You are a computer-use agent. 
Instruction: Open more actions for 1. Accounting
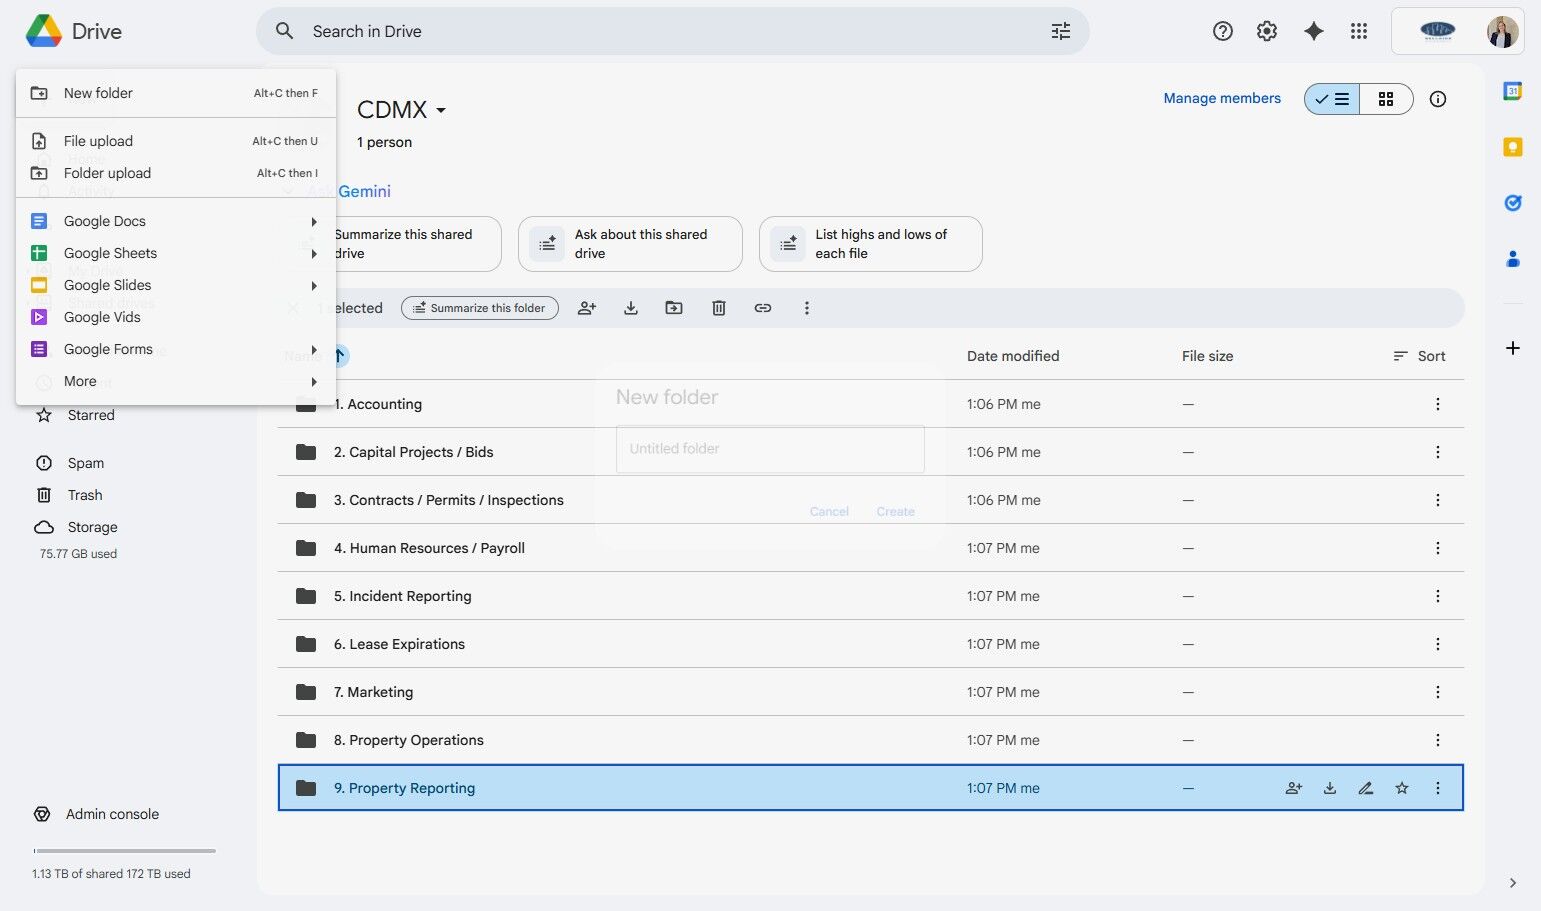coord(1438,404)
